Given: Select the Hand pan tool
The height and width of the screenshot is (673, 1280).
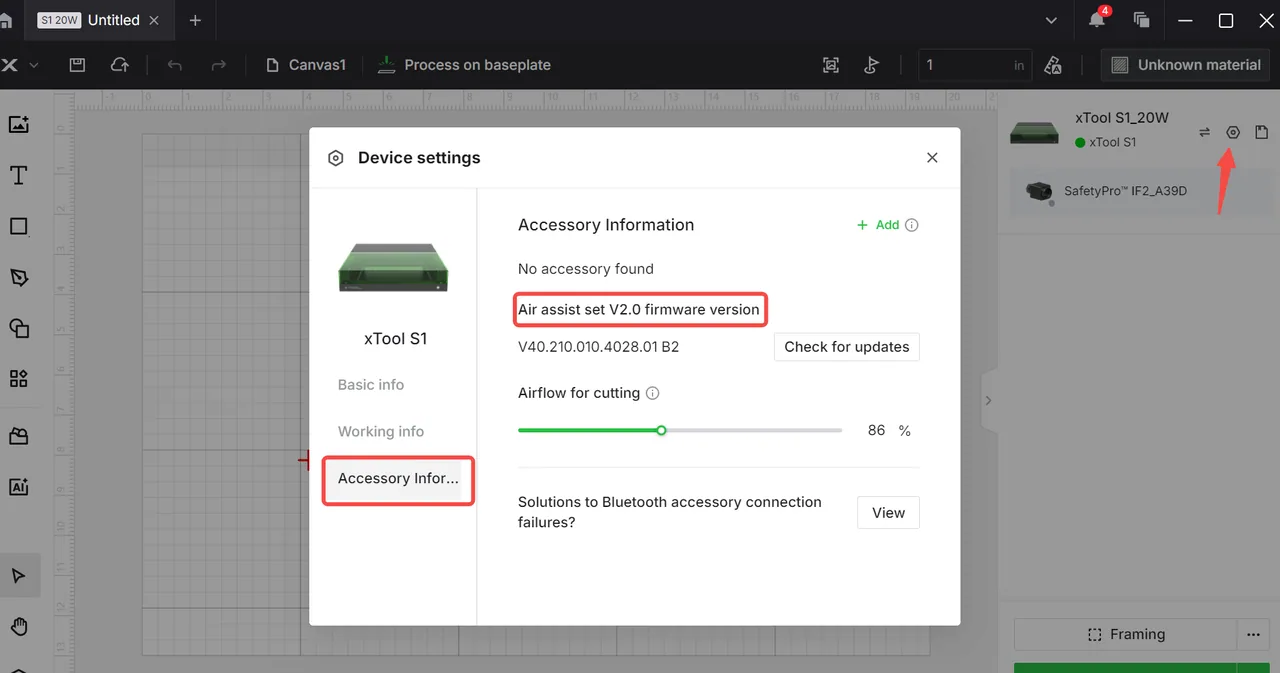Looking at the screenshot, I should [18, 627].
